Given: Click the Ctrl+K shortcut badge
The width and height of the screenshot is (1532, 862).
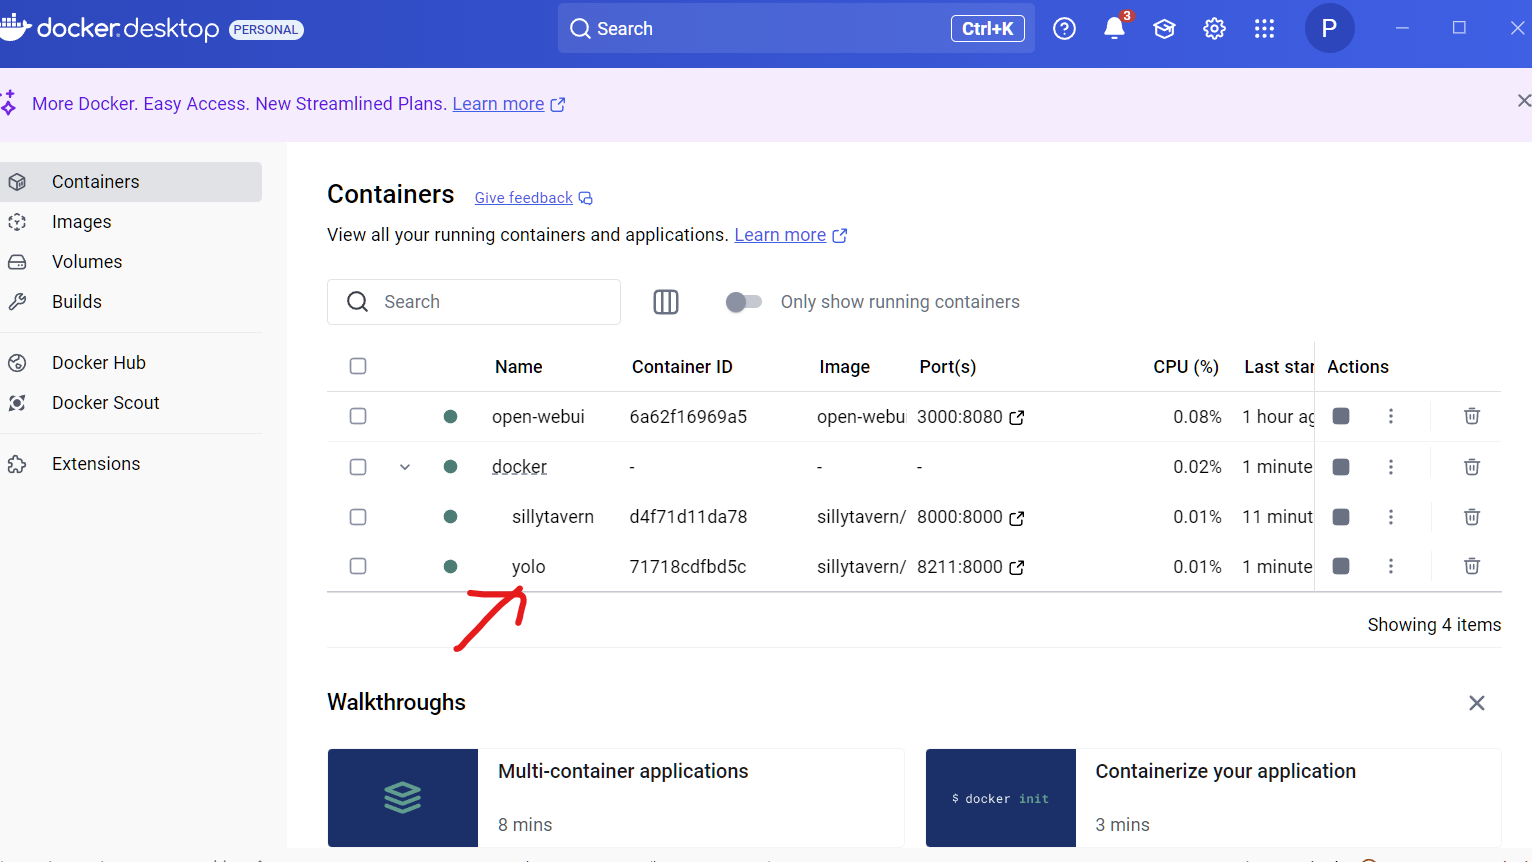Looking at the screenshot, I should point(988,29).
